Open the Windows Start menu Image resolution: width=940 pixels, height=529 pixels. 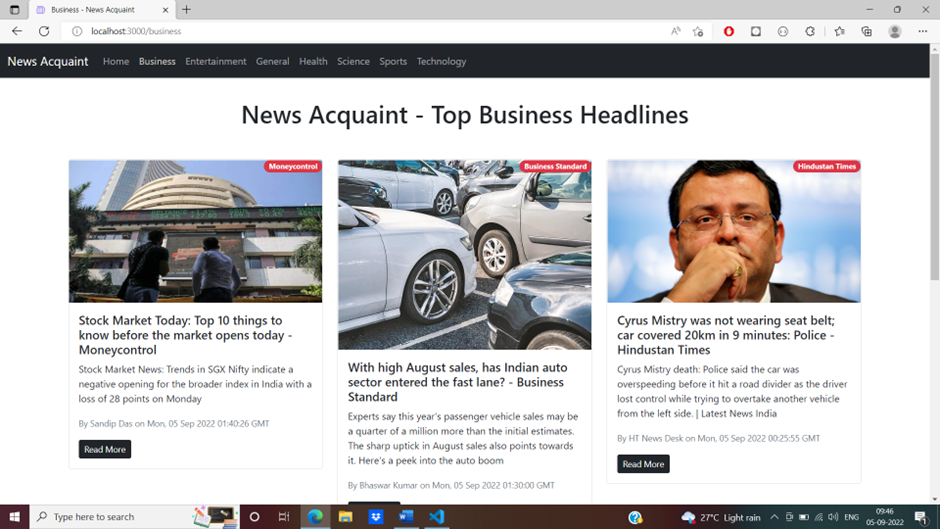click(x=14, y=516)
